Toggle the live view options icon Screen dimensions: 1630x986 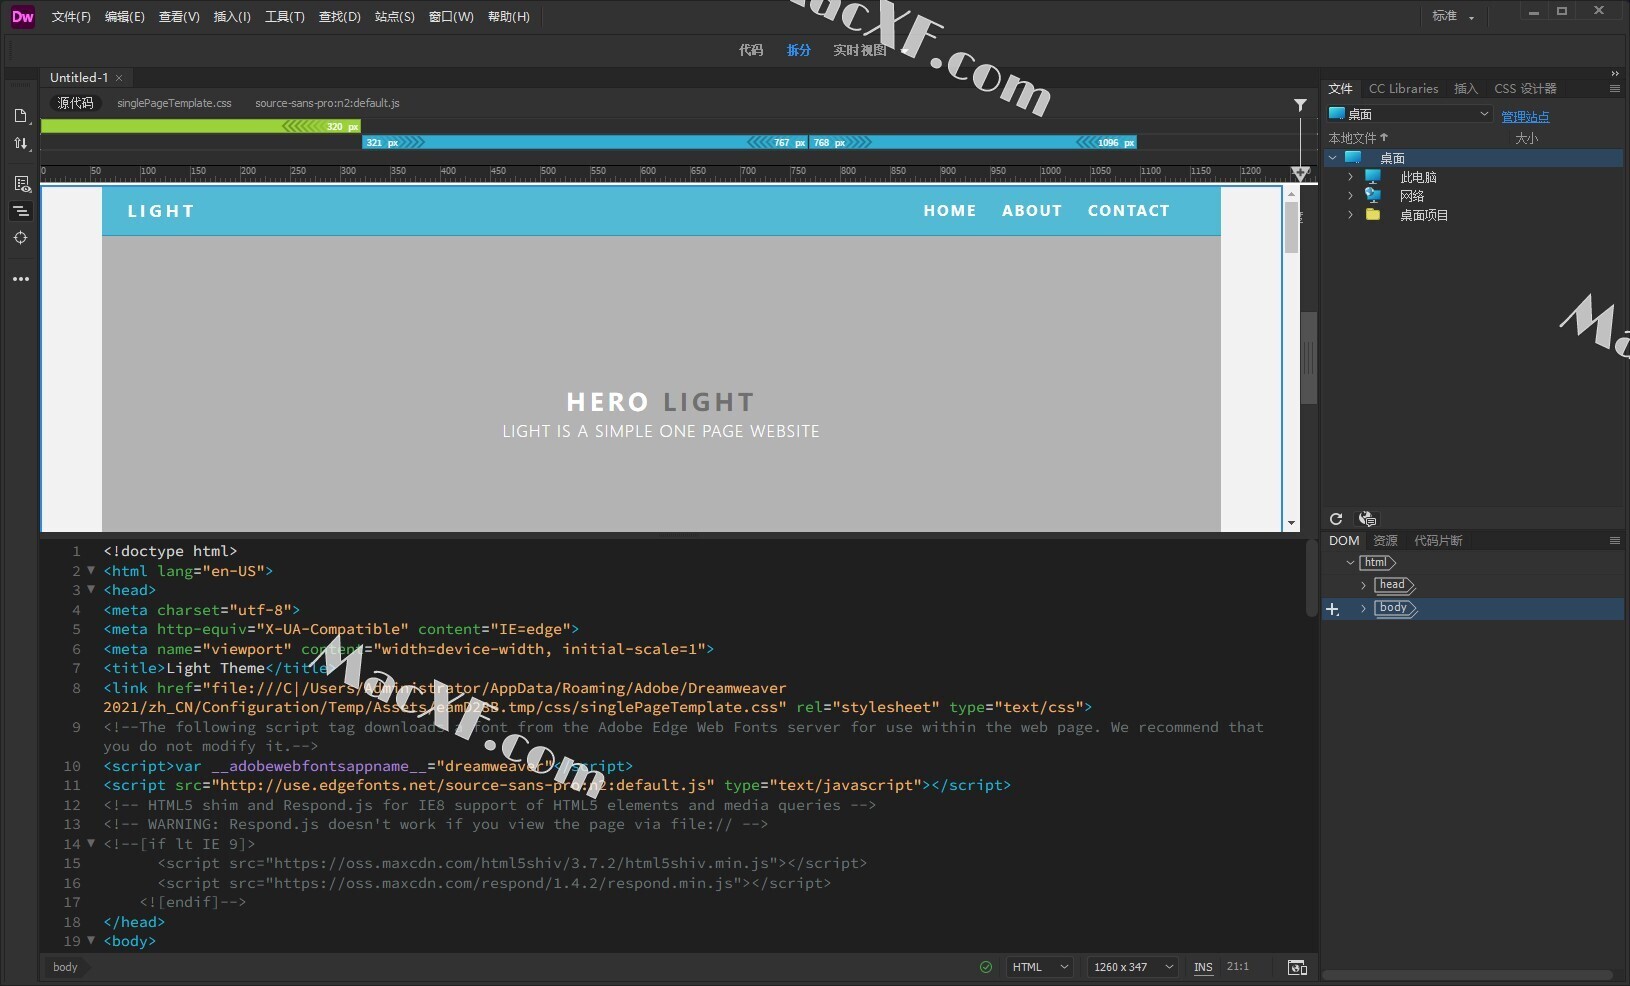[21, 184]
